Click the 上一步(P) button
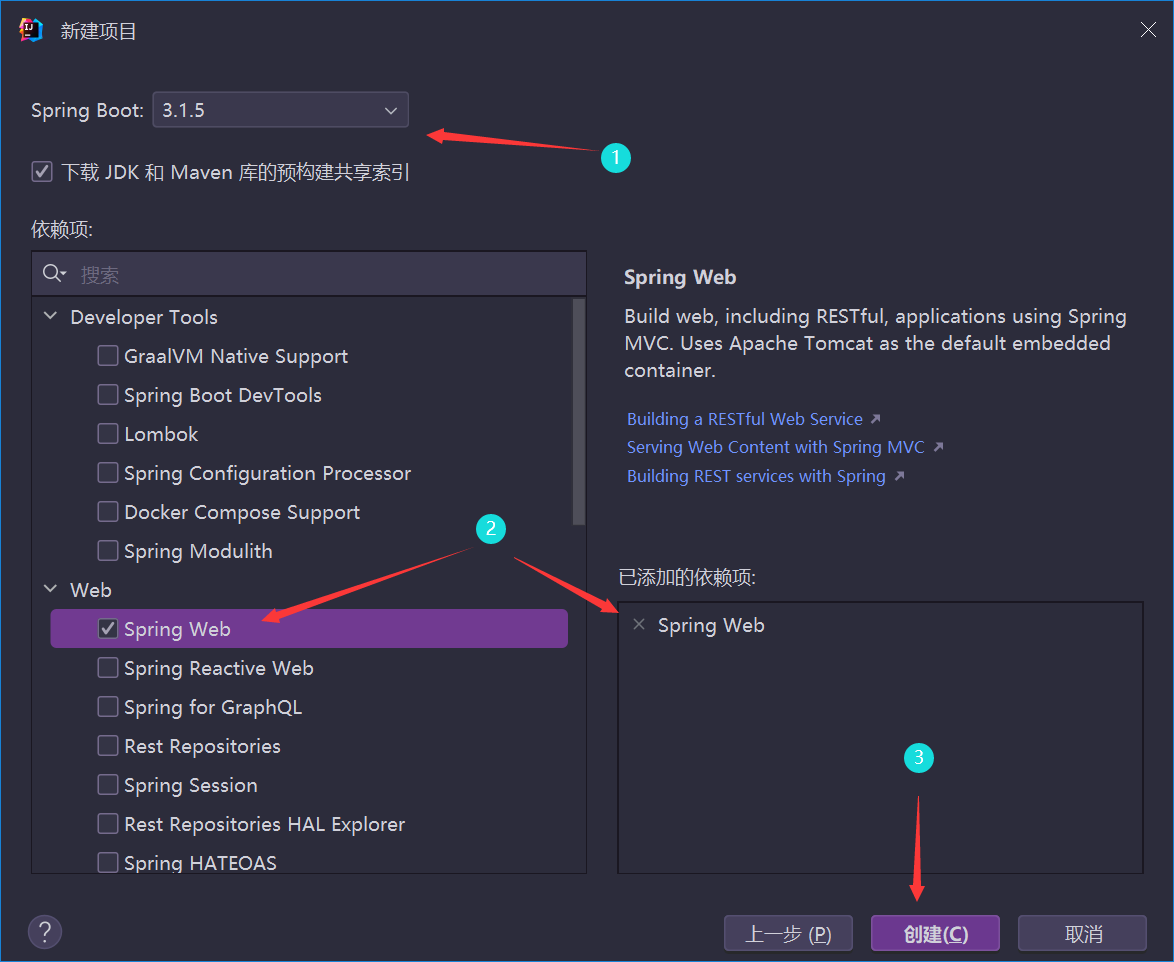 tap(788, 933)
